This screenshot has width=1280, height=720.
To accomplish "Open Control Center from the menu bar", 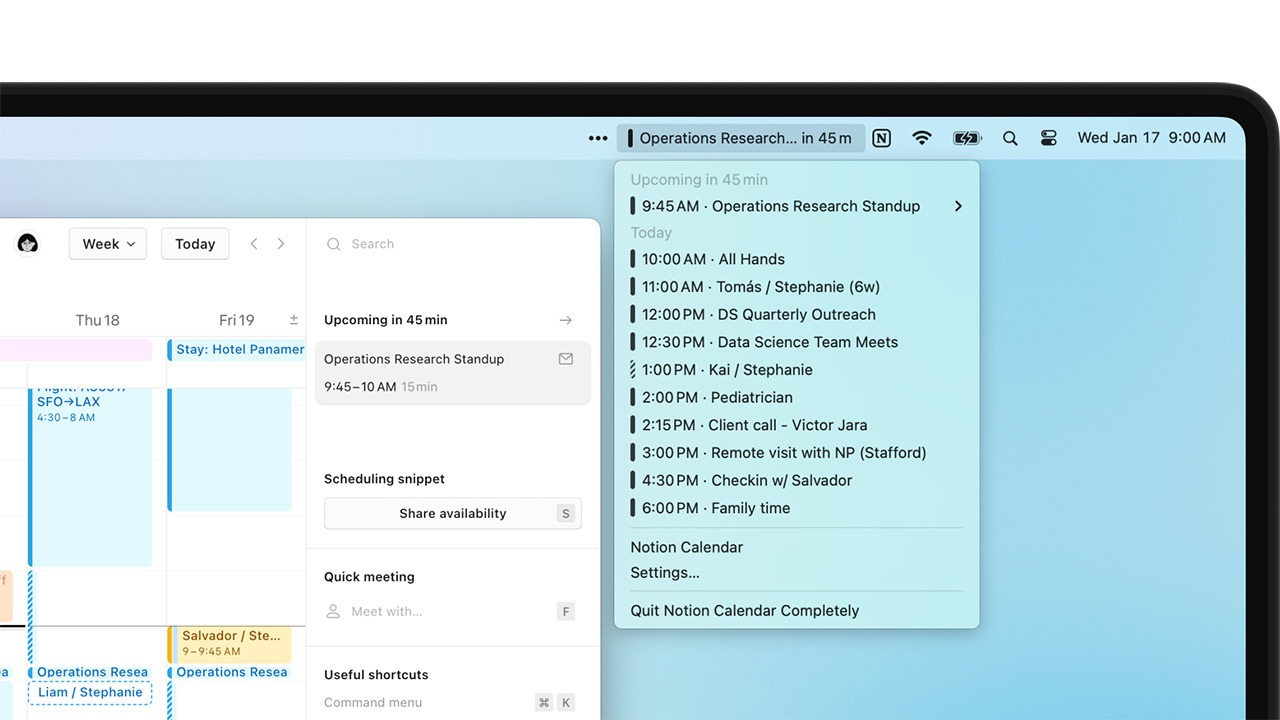I will tap(1048, 137).
